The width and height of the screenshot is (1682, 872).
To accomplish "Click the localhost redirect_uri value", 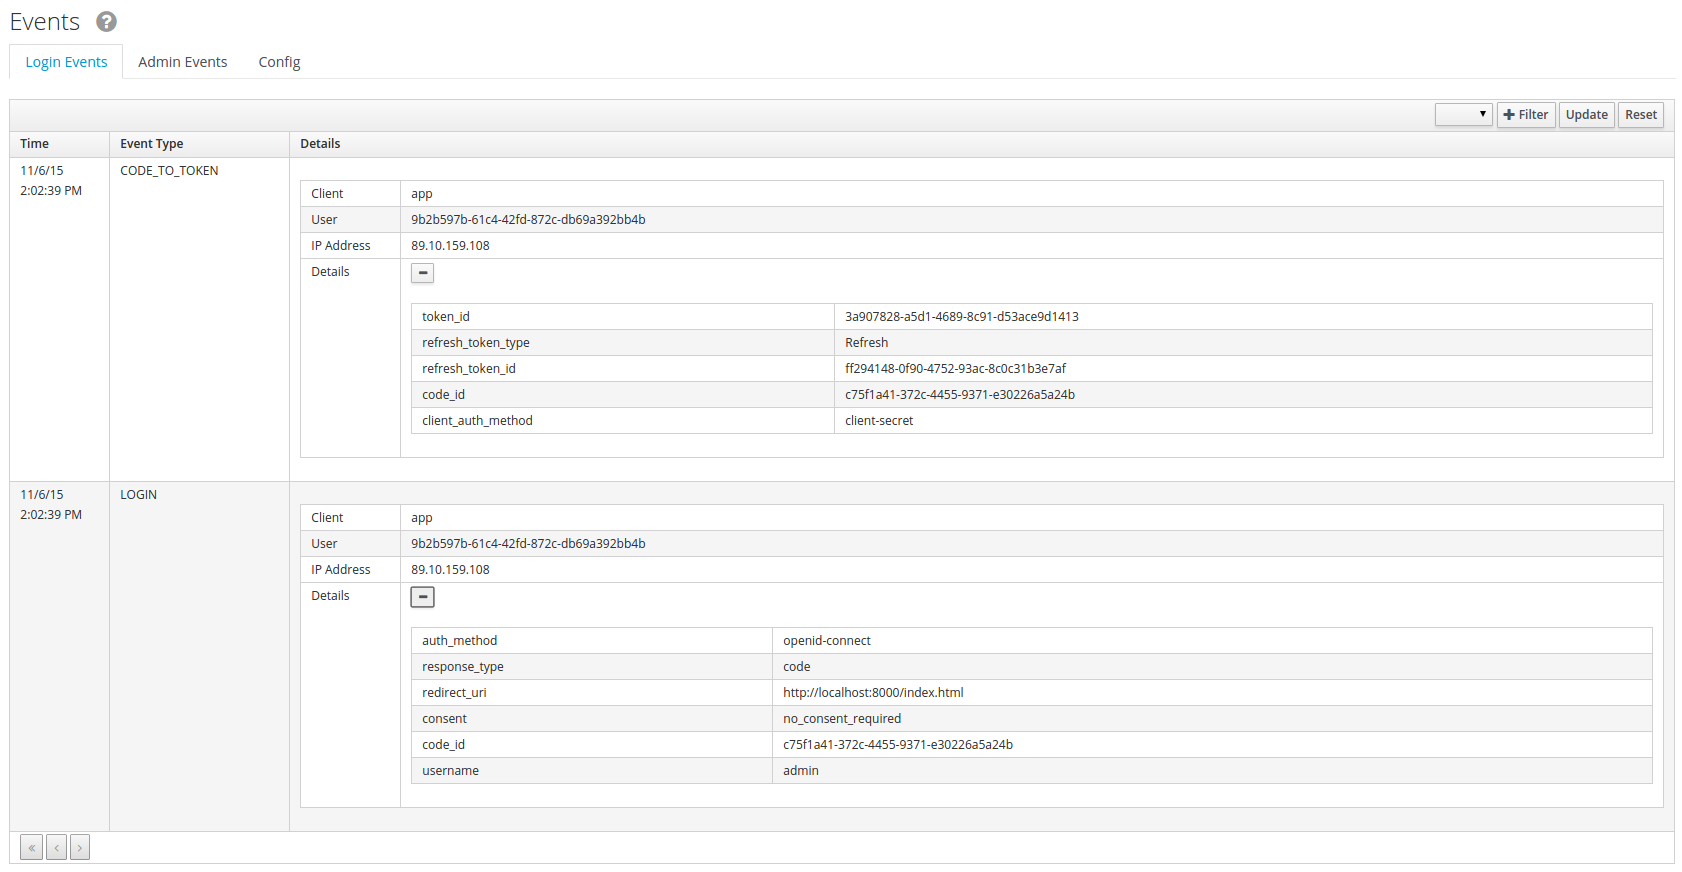I will pyautogui.click(x=873, y=693).
